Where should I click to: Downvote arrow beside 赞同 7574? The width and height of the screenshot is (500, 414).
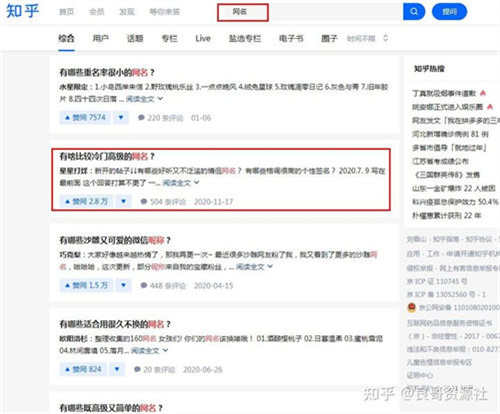point(121,117)
